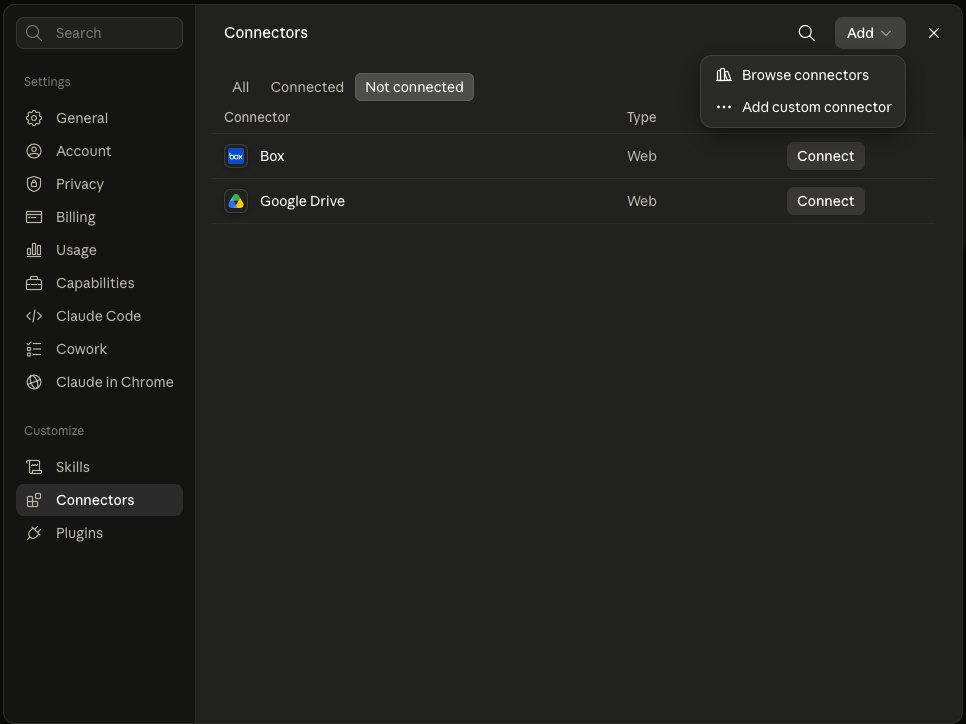Click the ellipsis icon beside Add custom connector
966x724 pixels.
[724, 107]
